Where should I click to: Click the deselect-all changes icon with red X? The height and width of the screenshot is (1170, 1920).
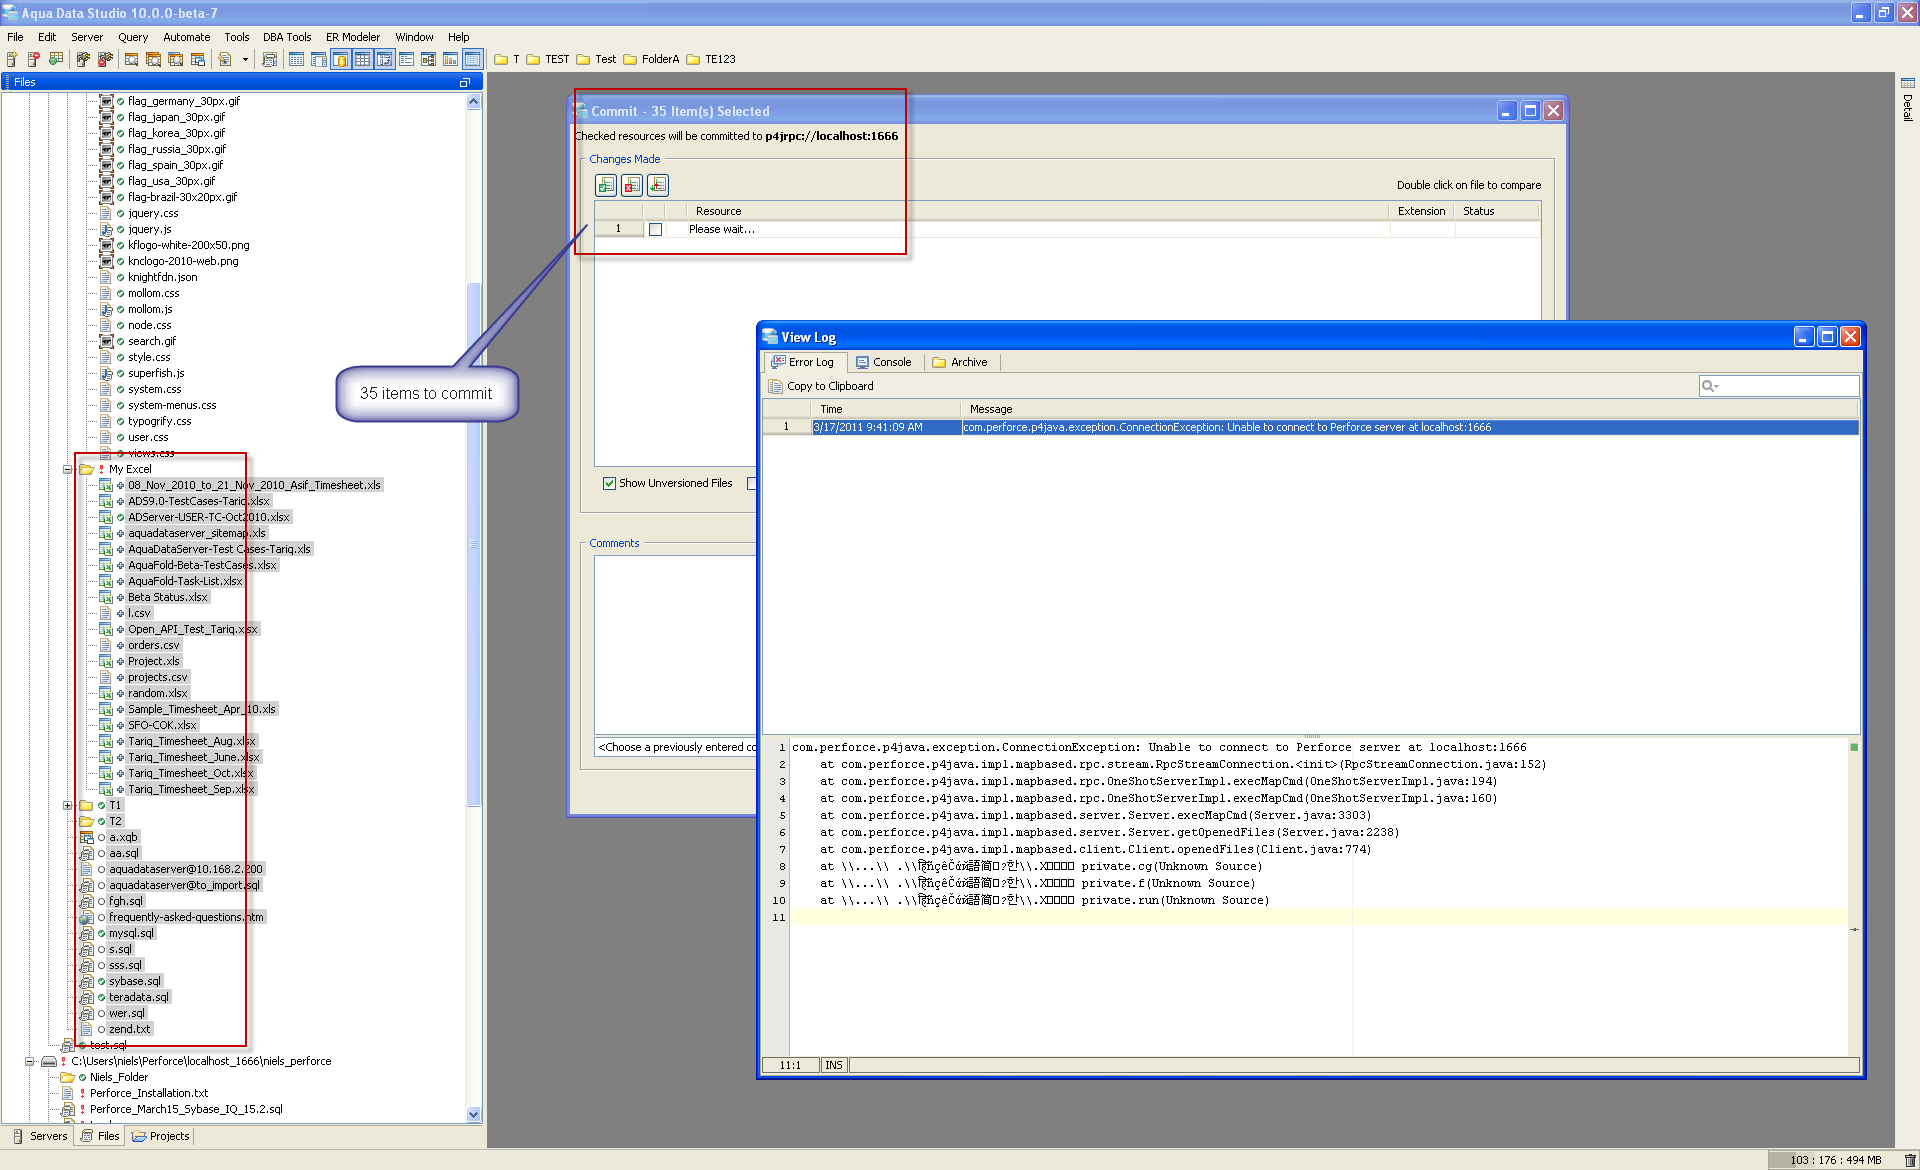[x=632, y=185]
